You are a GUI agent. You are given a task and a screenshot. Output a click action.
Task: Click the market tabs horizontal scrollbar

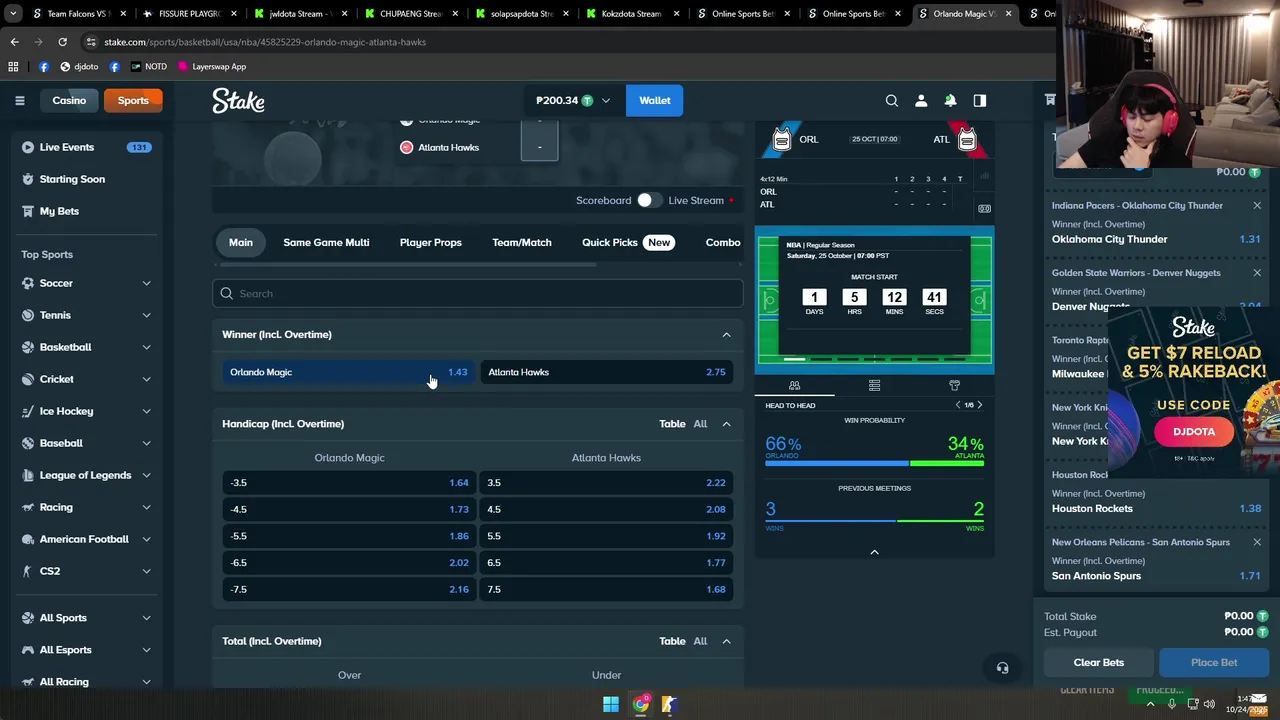click(408, 265)
